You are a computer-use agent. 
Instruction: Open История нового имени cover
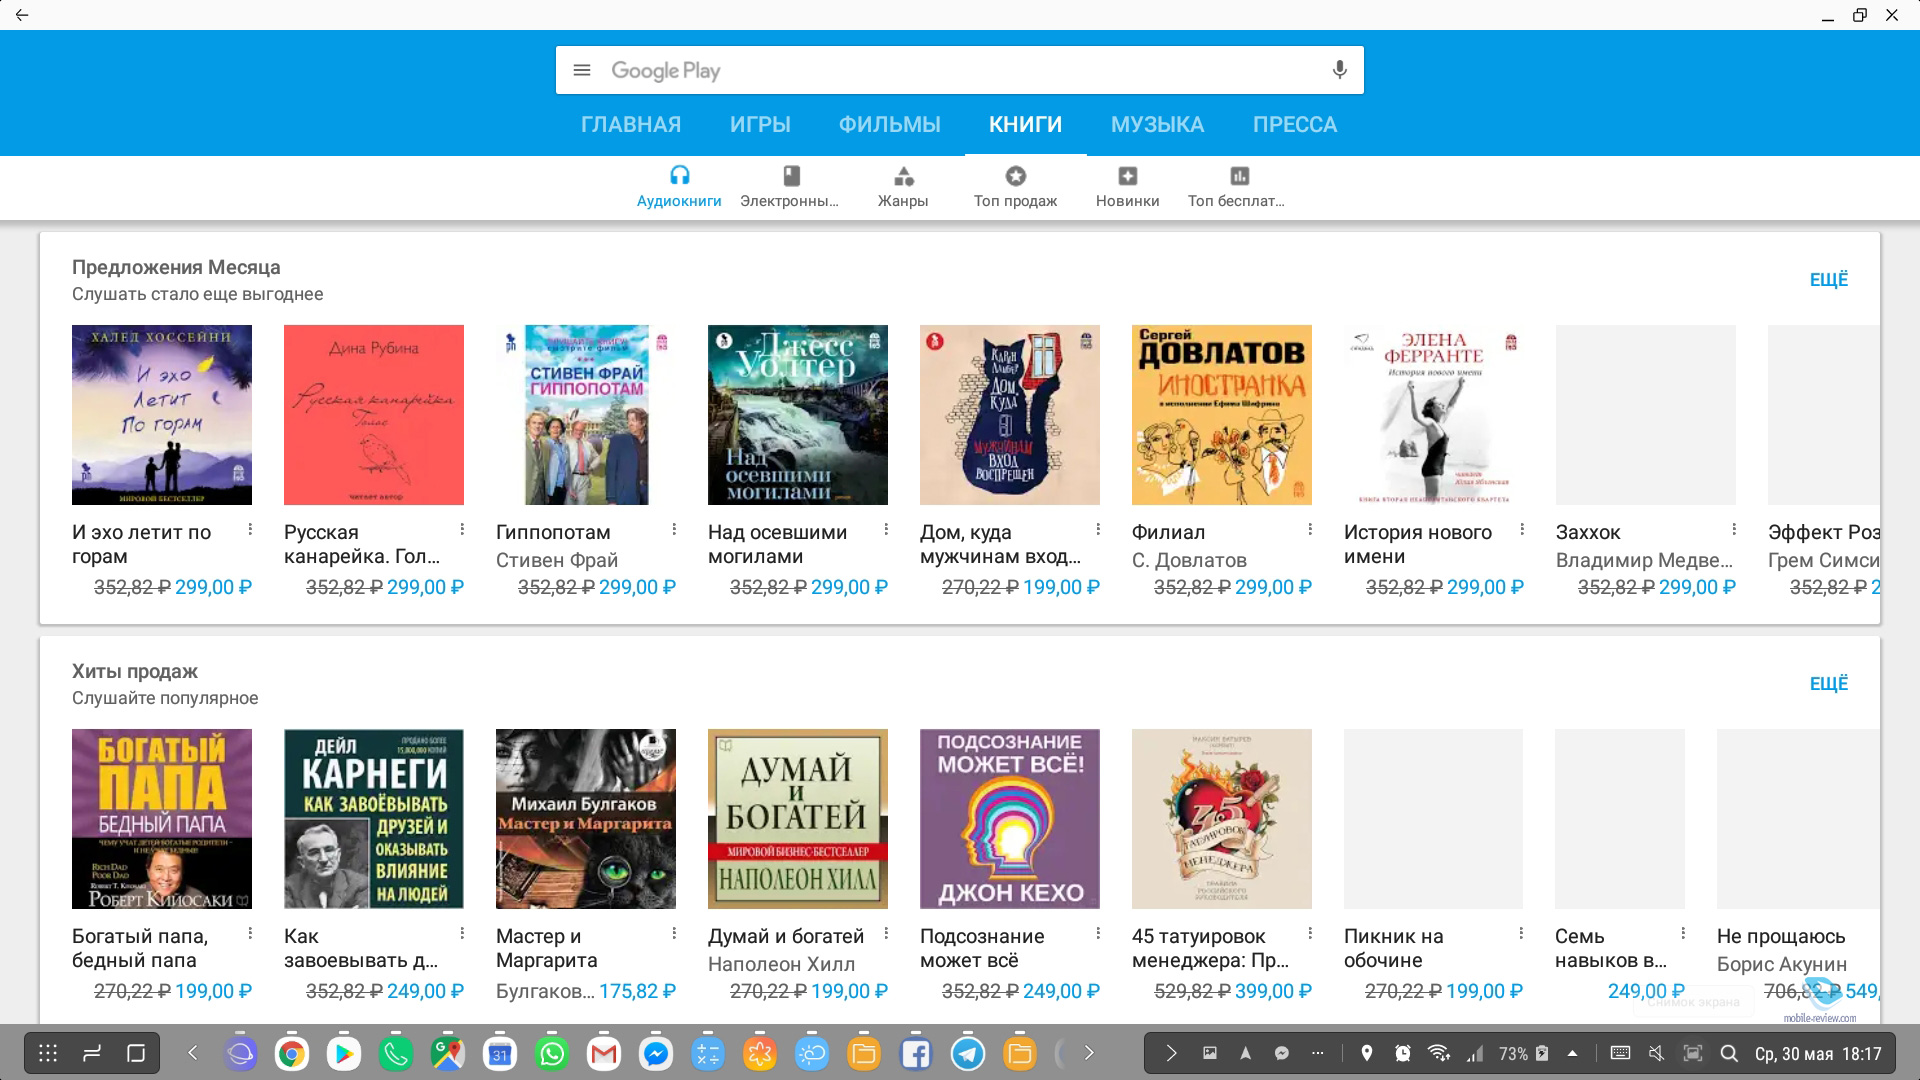[x=1434, y=415]
